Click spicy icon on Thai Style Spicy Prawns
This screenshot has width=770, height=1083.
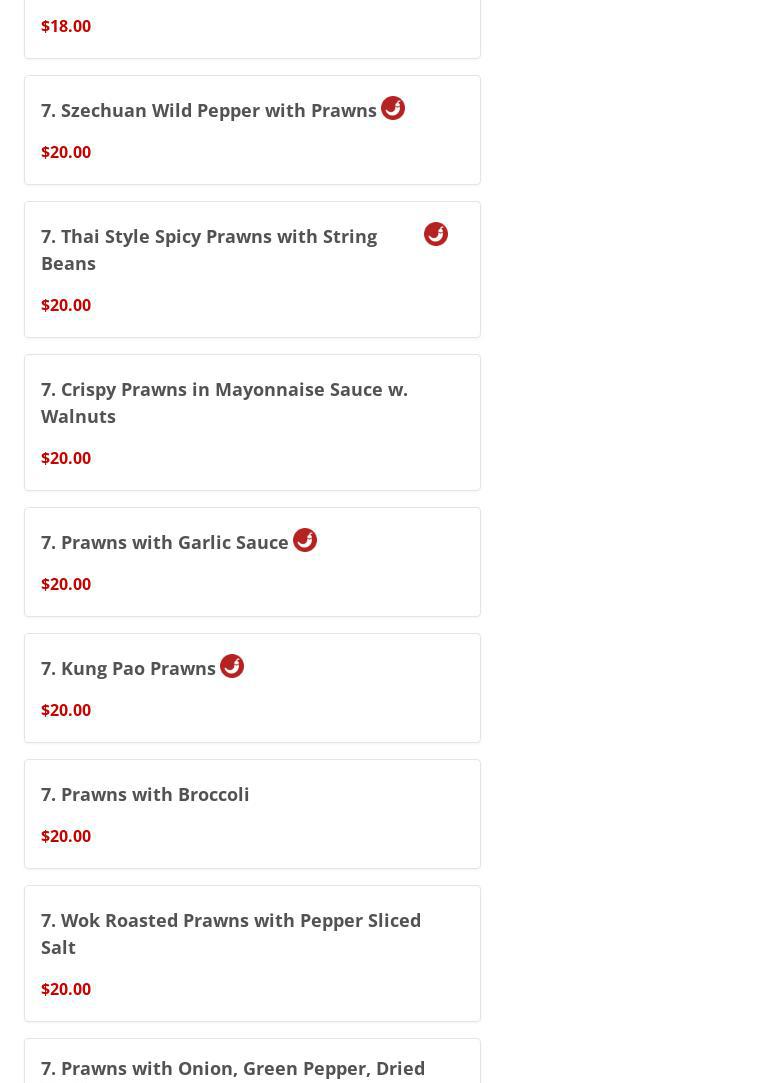pos(436,234)
